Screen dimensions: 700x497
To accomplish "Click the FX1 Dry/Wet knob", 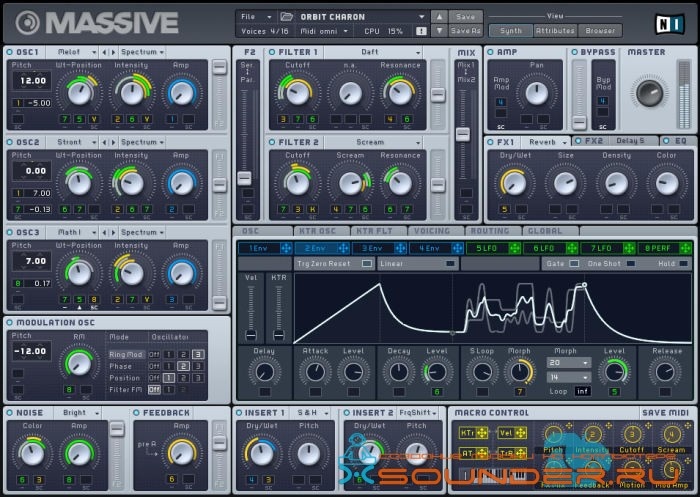I will (x=514, y=184).
